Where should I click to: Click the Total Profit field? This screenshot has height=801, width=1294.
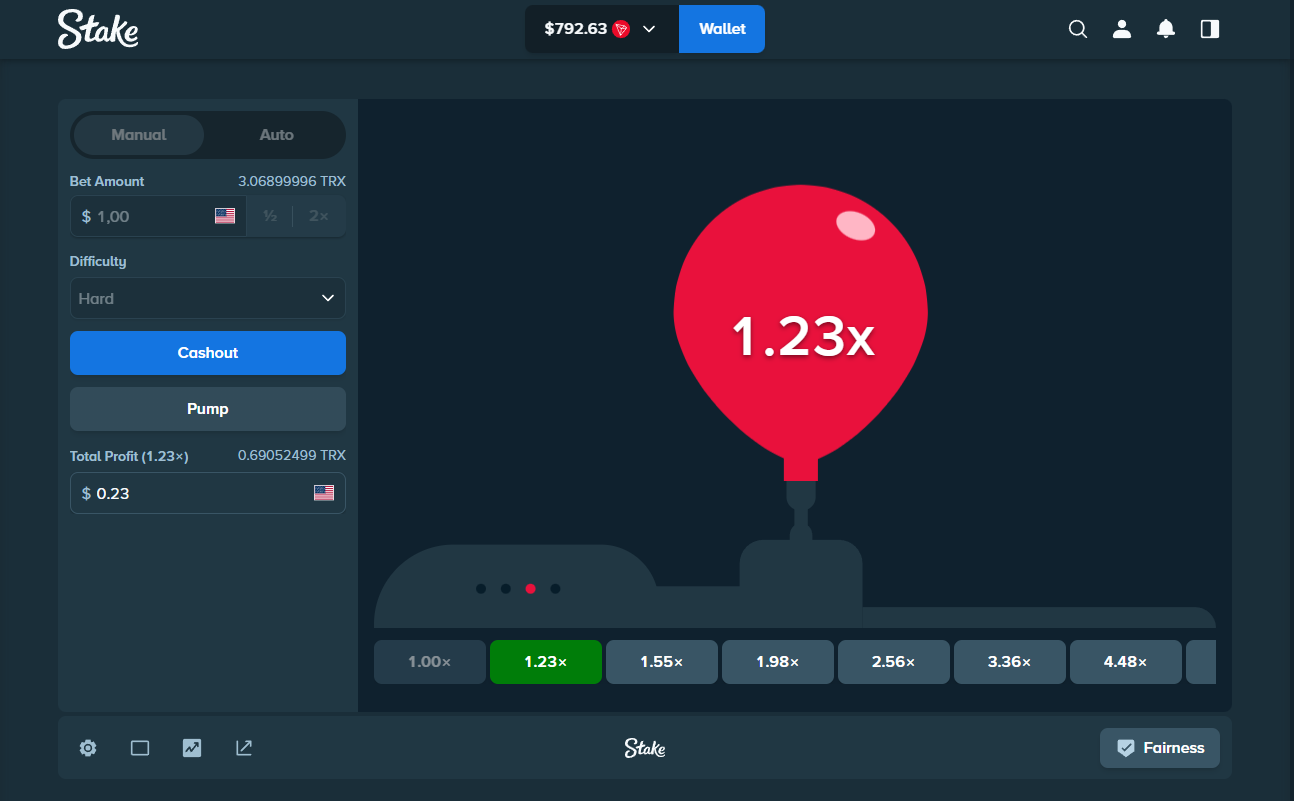pyautogui.click(x=208, y=493)
